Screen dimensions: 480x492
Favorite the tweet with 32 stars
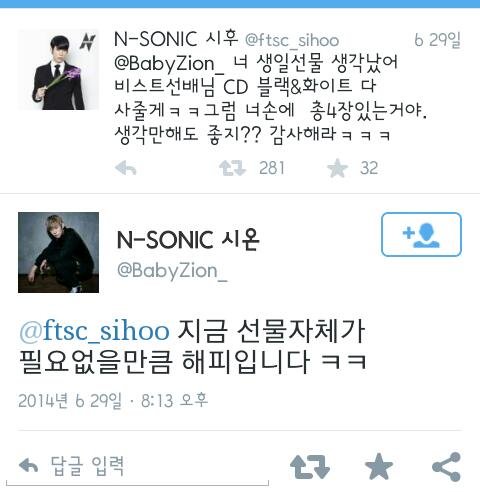point(337,168)
